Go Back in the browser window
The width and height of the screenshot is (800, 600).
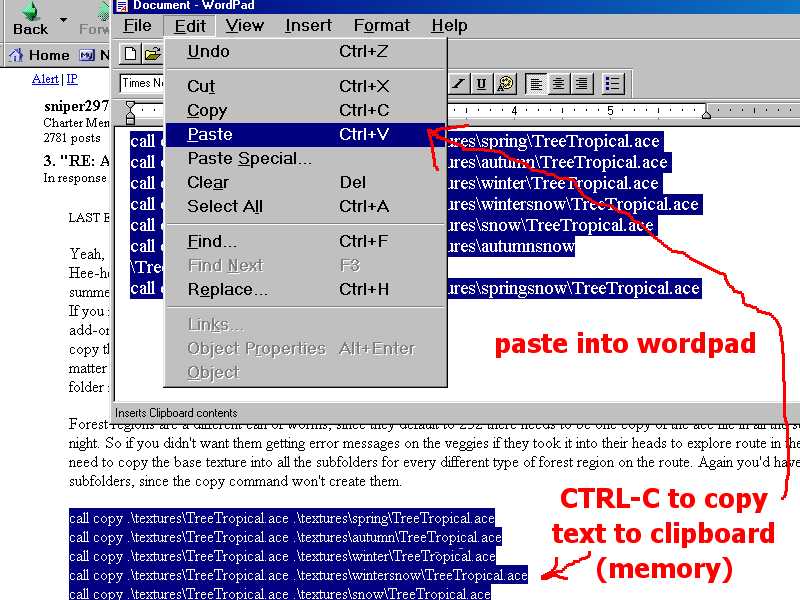31,18
